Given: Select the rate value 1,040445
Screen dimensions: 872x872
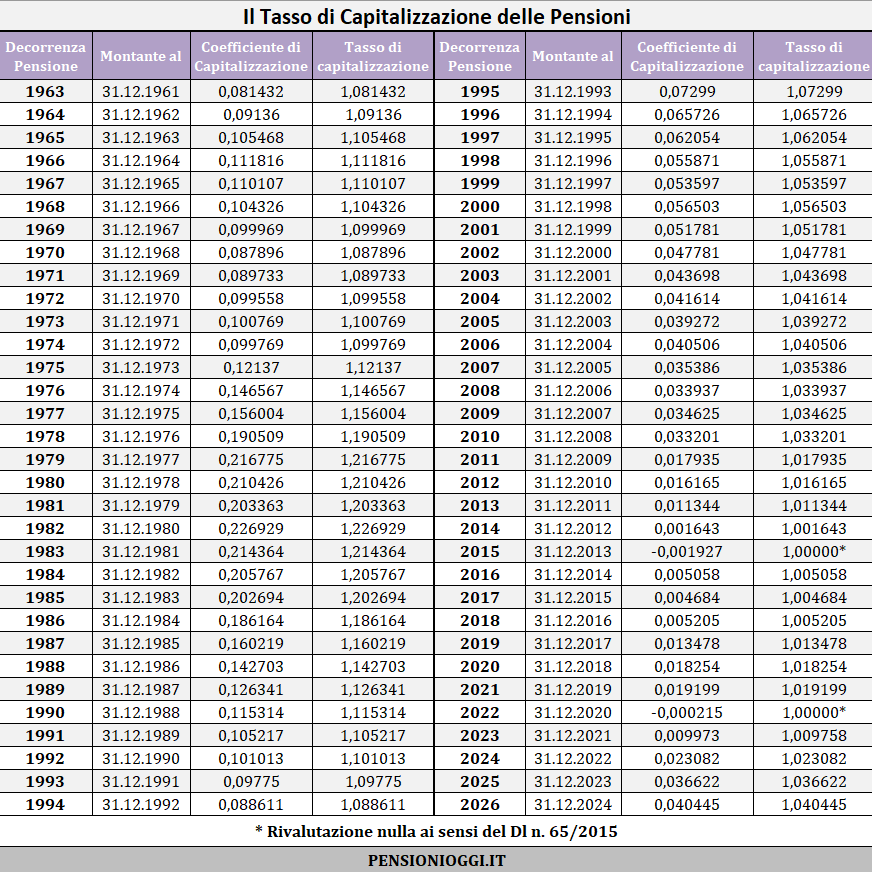Looking at the screenshot, I should pyautogui.click(x=813, y=805).
